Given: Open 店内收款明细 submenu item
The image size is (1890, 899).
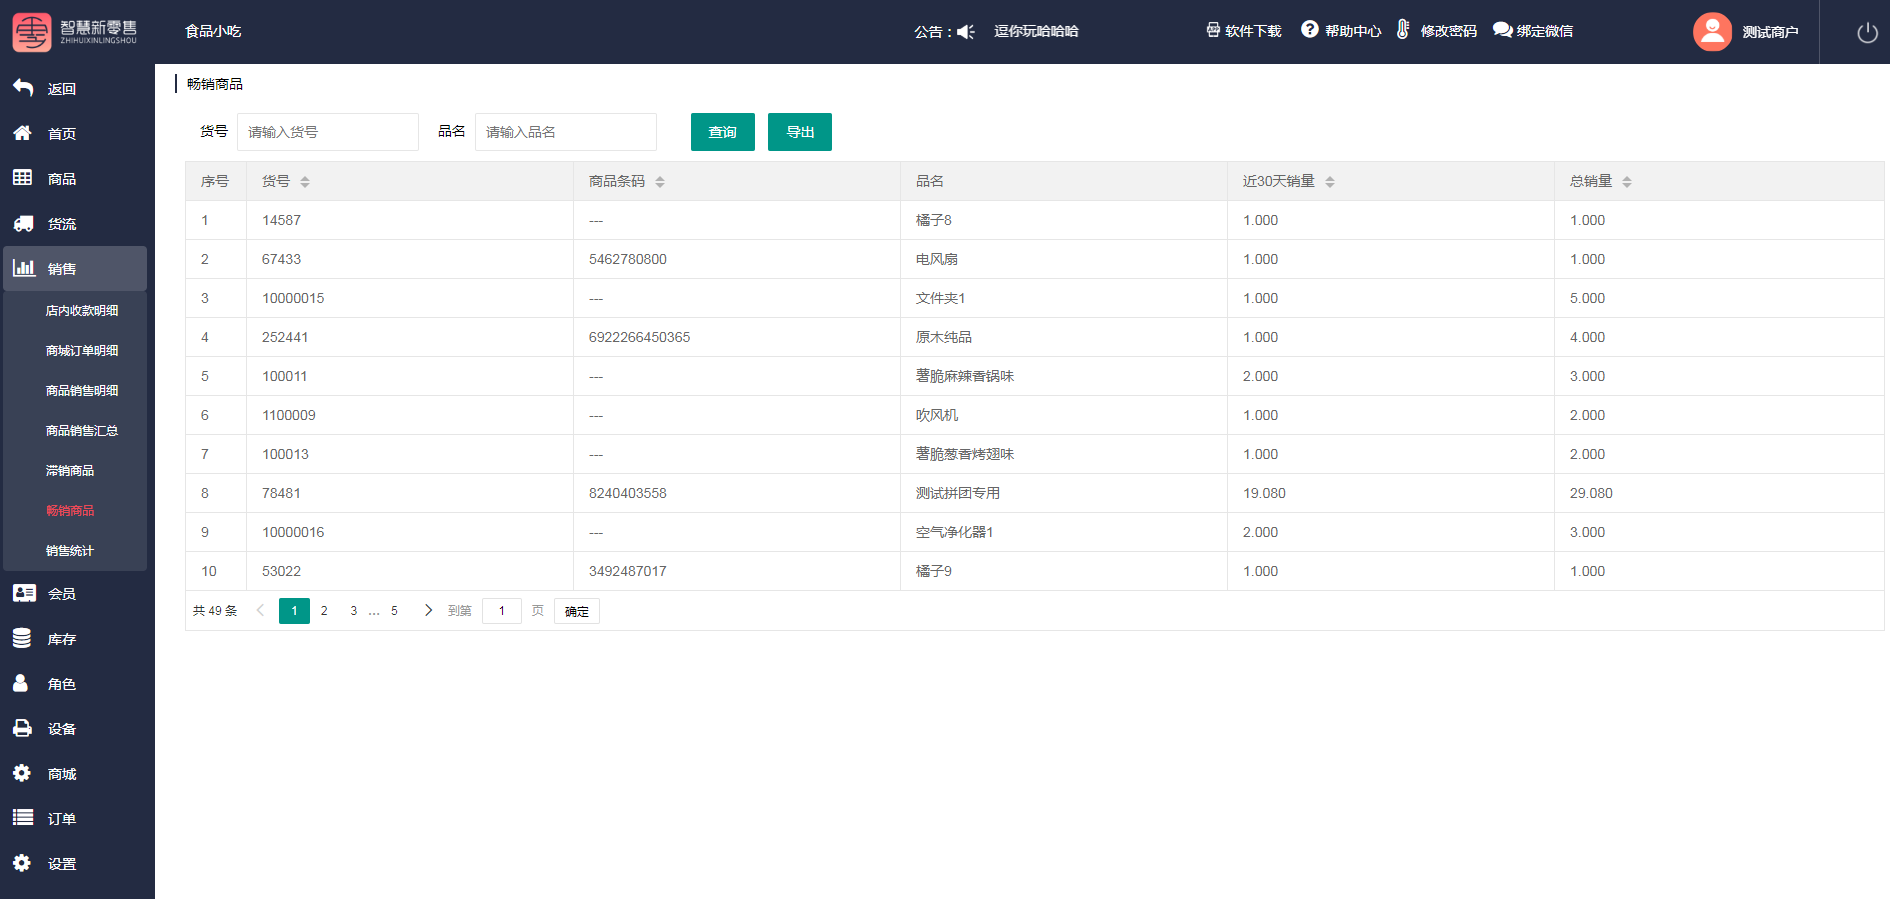Looking at the screenshot, I should point(82,311).
